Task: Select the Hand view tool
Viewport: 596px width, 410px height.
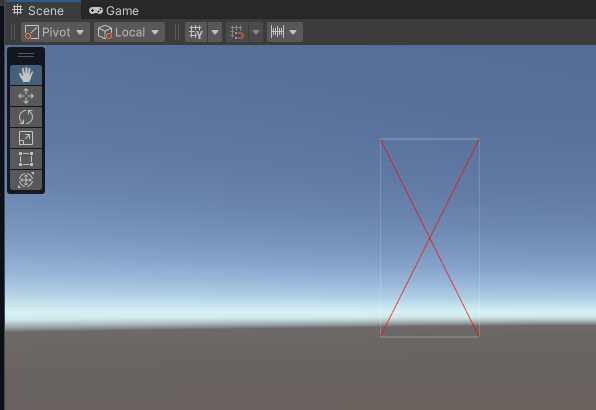Action: click(x=26, y=75)
